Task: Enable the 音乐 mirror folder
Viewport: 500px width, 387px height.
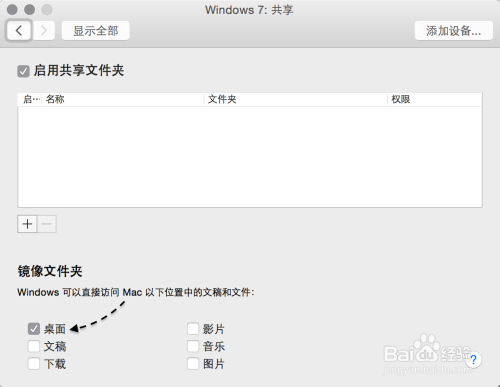Action: (193, 346)
